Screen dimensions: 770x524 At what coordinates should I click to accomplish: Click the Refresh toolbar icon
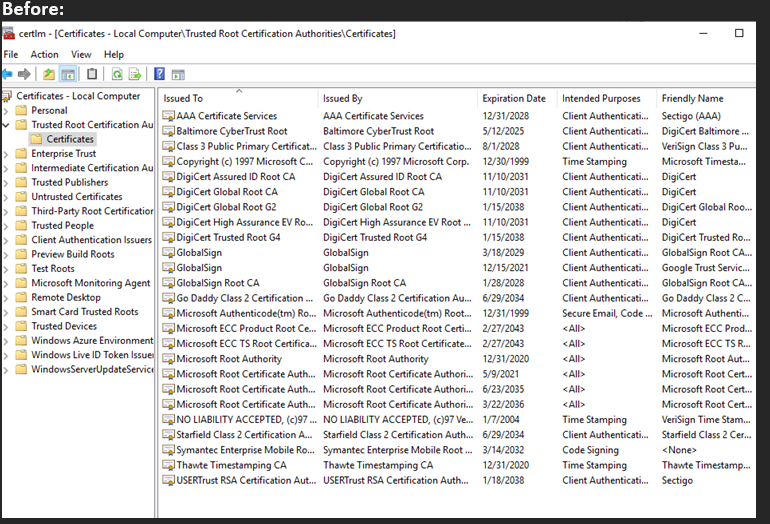tap(117, 74)
